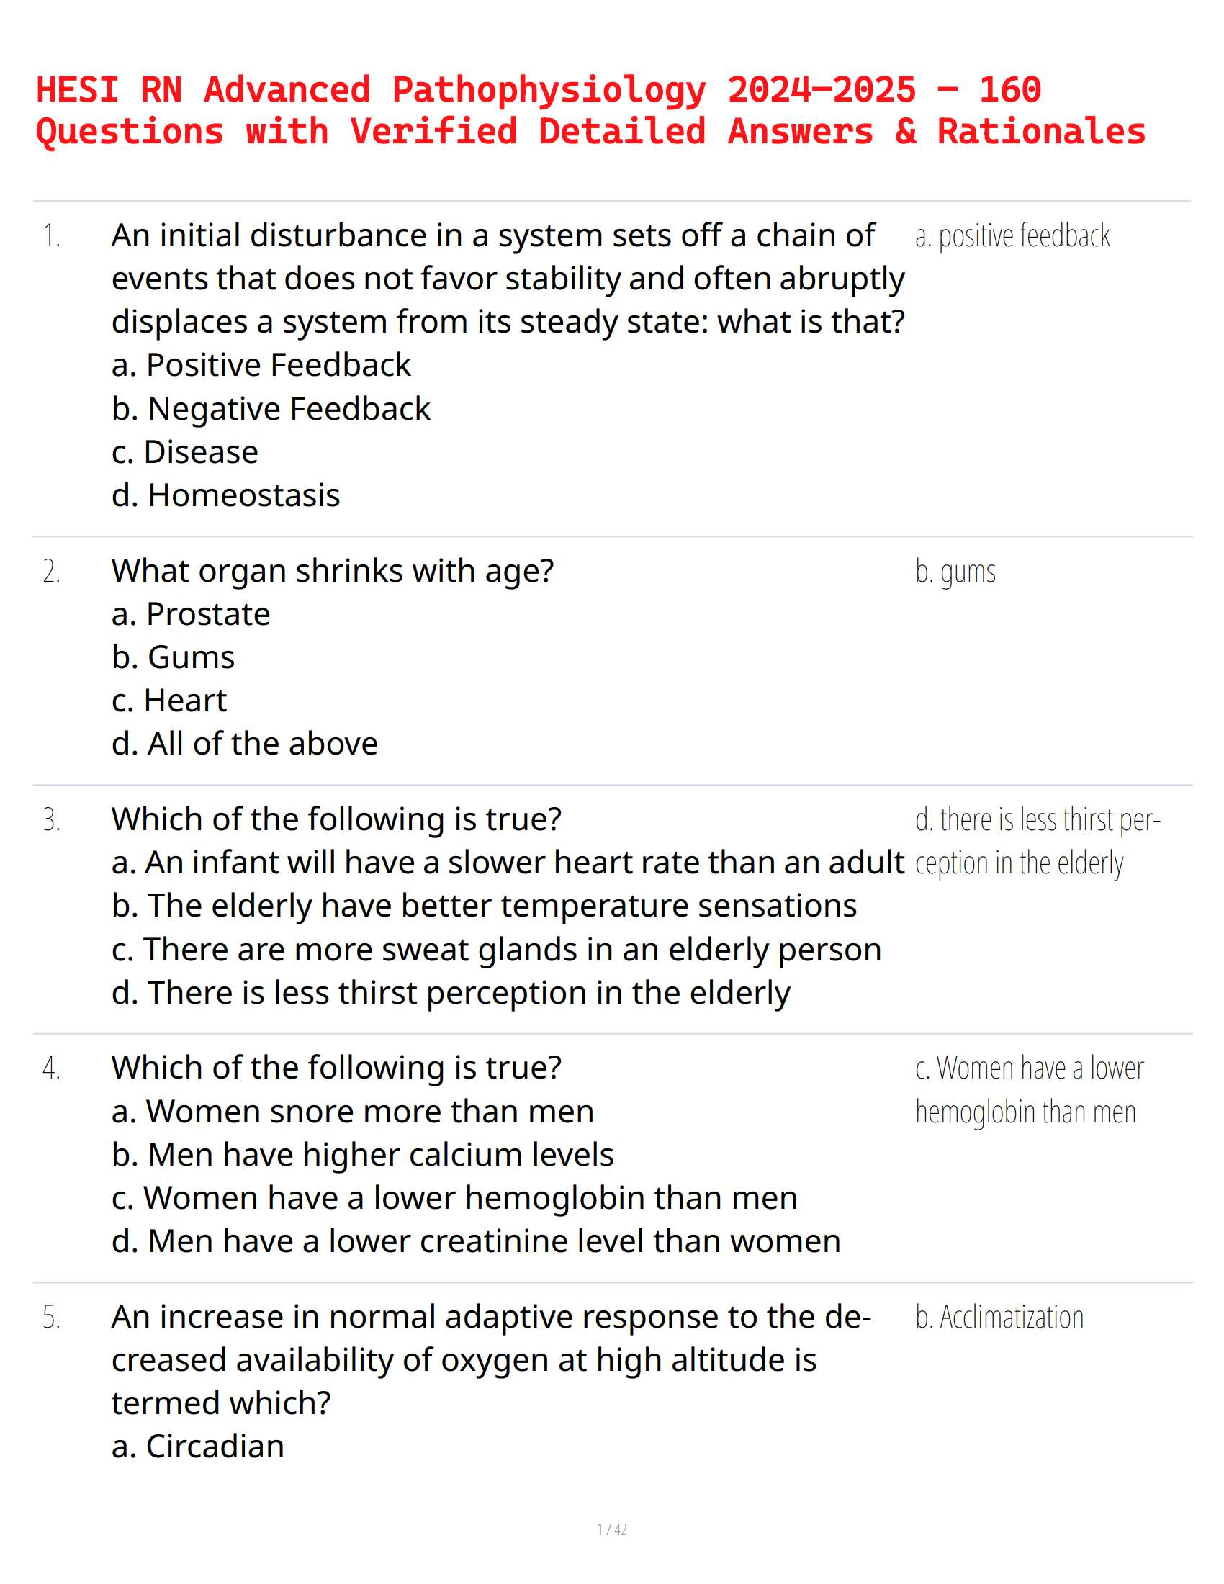Pick the 'd. Homeostasis' option
Screen dimensions: 1224x1584
pos(226,495)
